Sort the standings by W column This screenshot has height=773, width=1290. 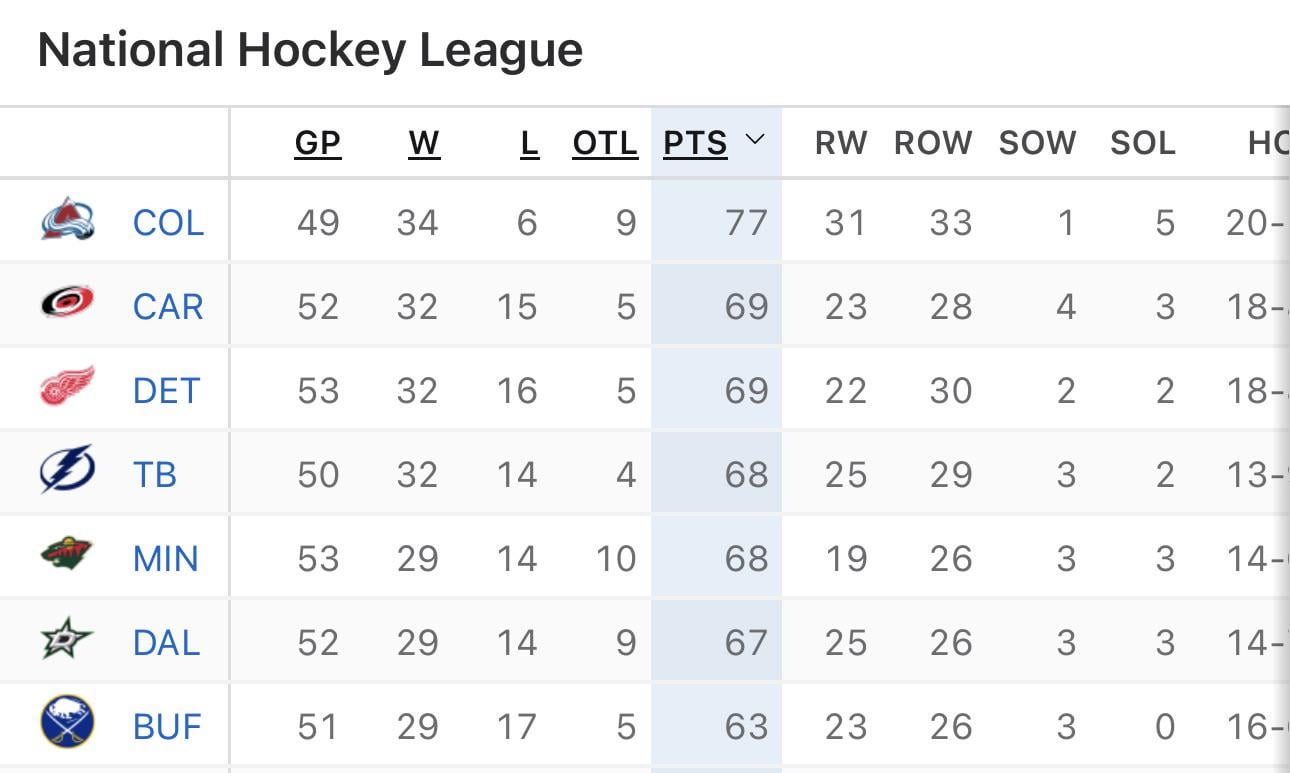[424, 141]
